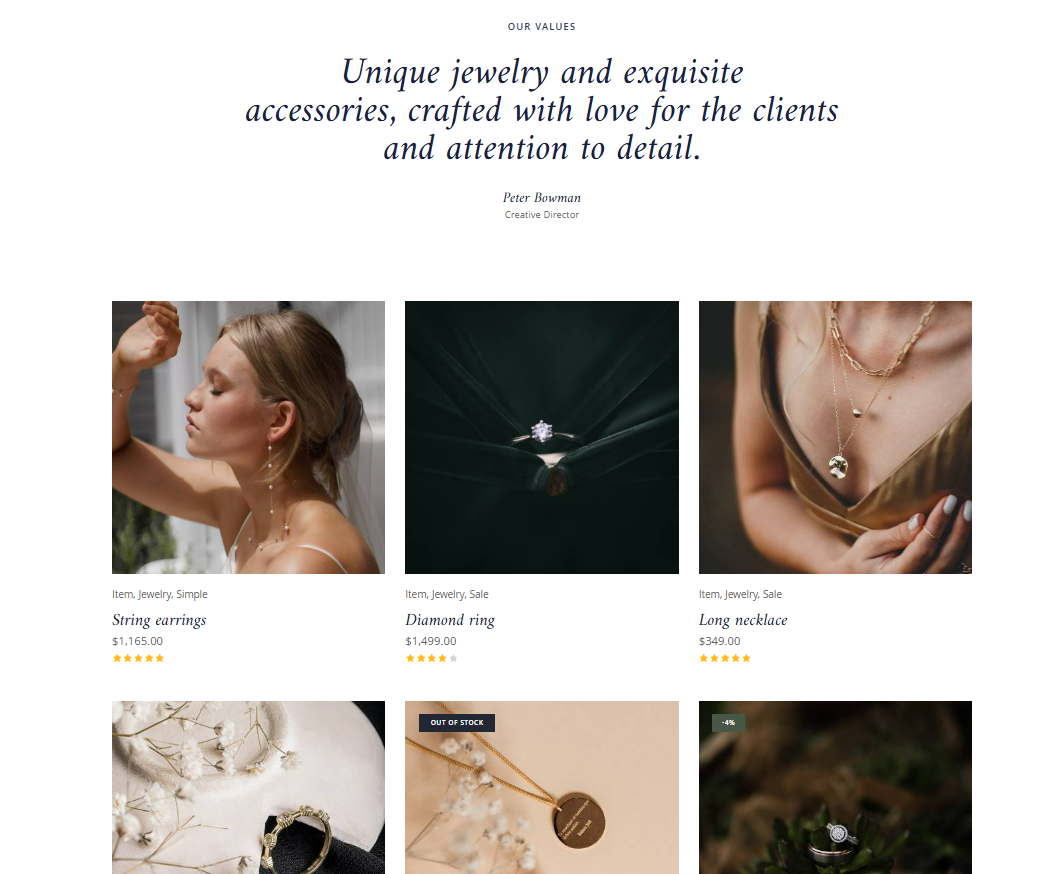Viewport: 1037px width, 874px height.
Task: Open the Item category under Diamond ring
Action: tap(415, 594)
